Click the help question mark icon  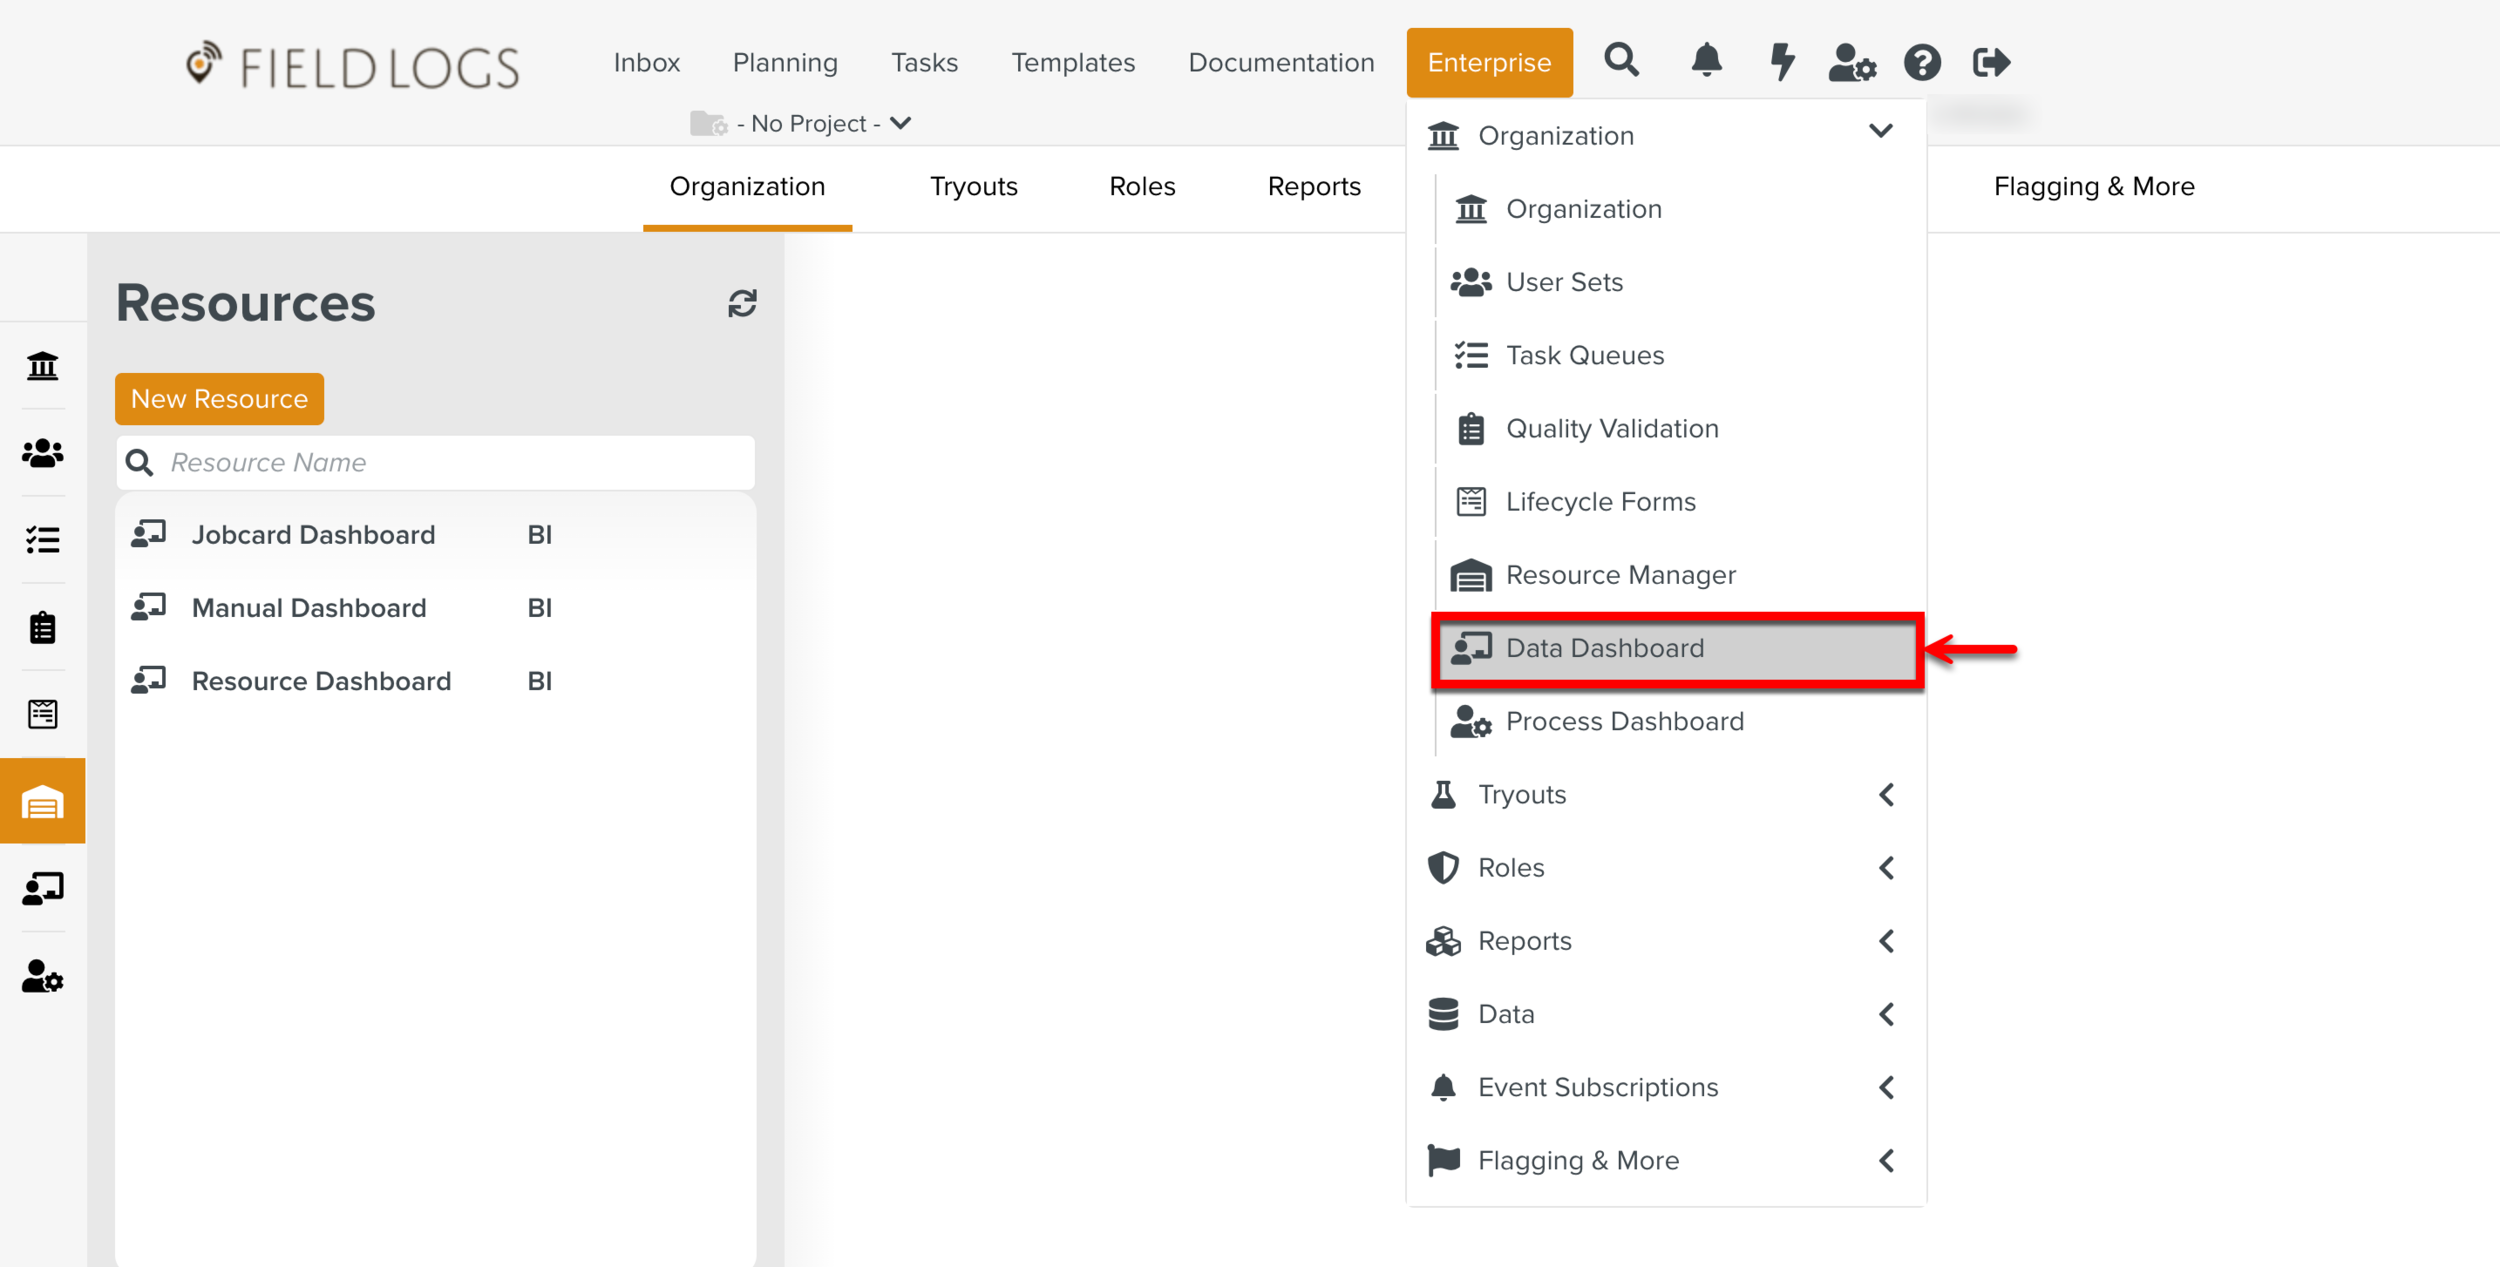click(1922, 63)
